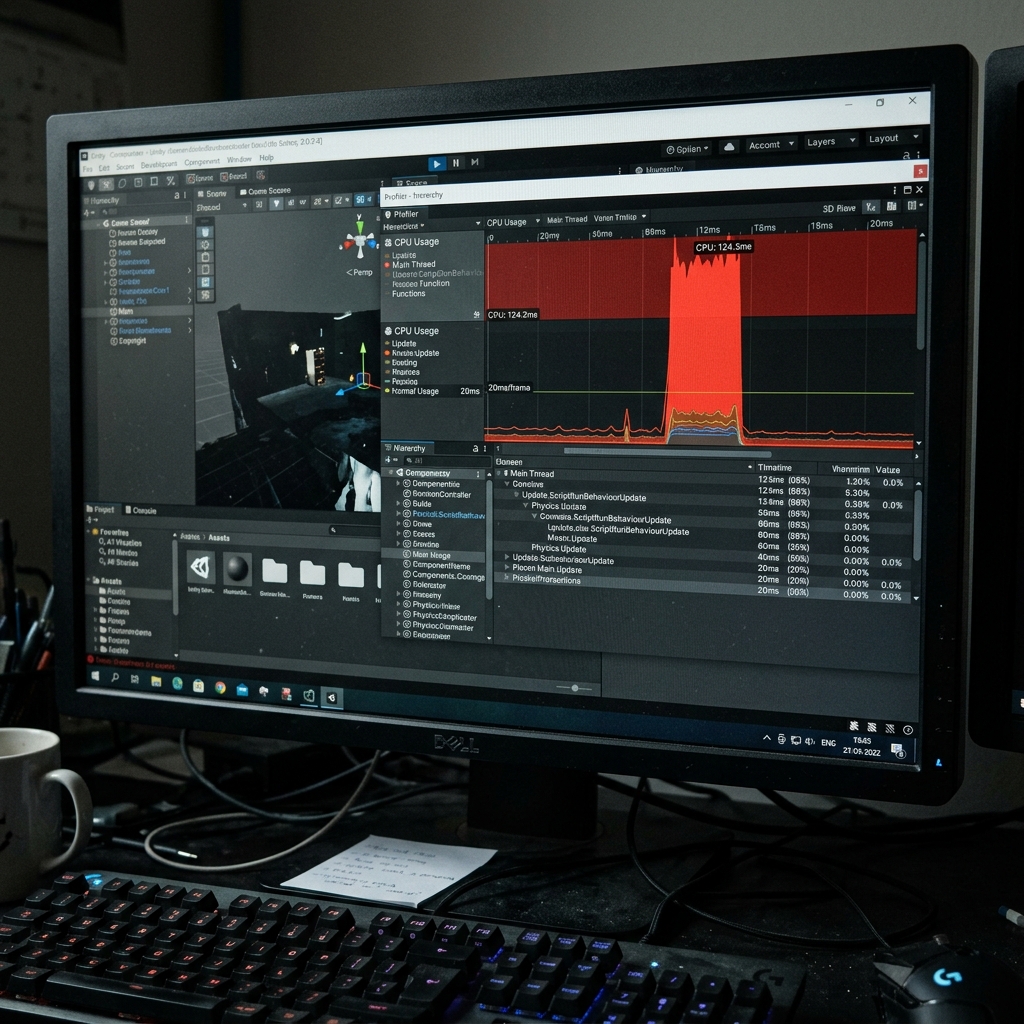Open the Accomt dropdown
Screen dimensions: 1024x1024
click(x=771, y=144)
